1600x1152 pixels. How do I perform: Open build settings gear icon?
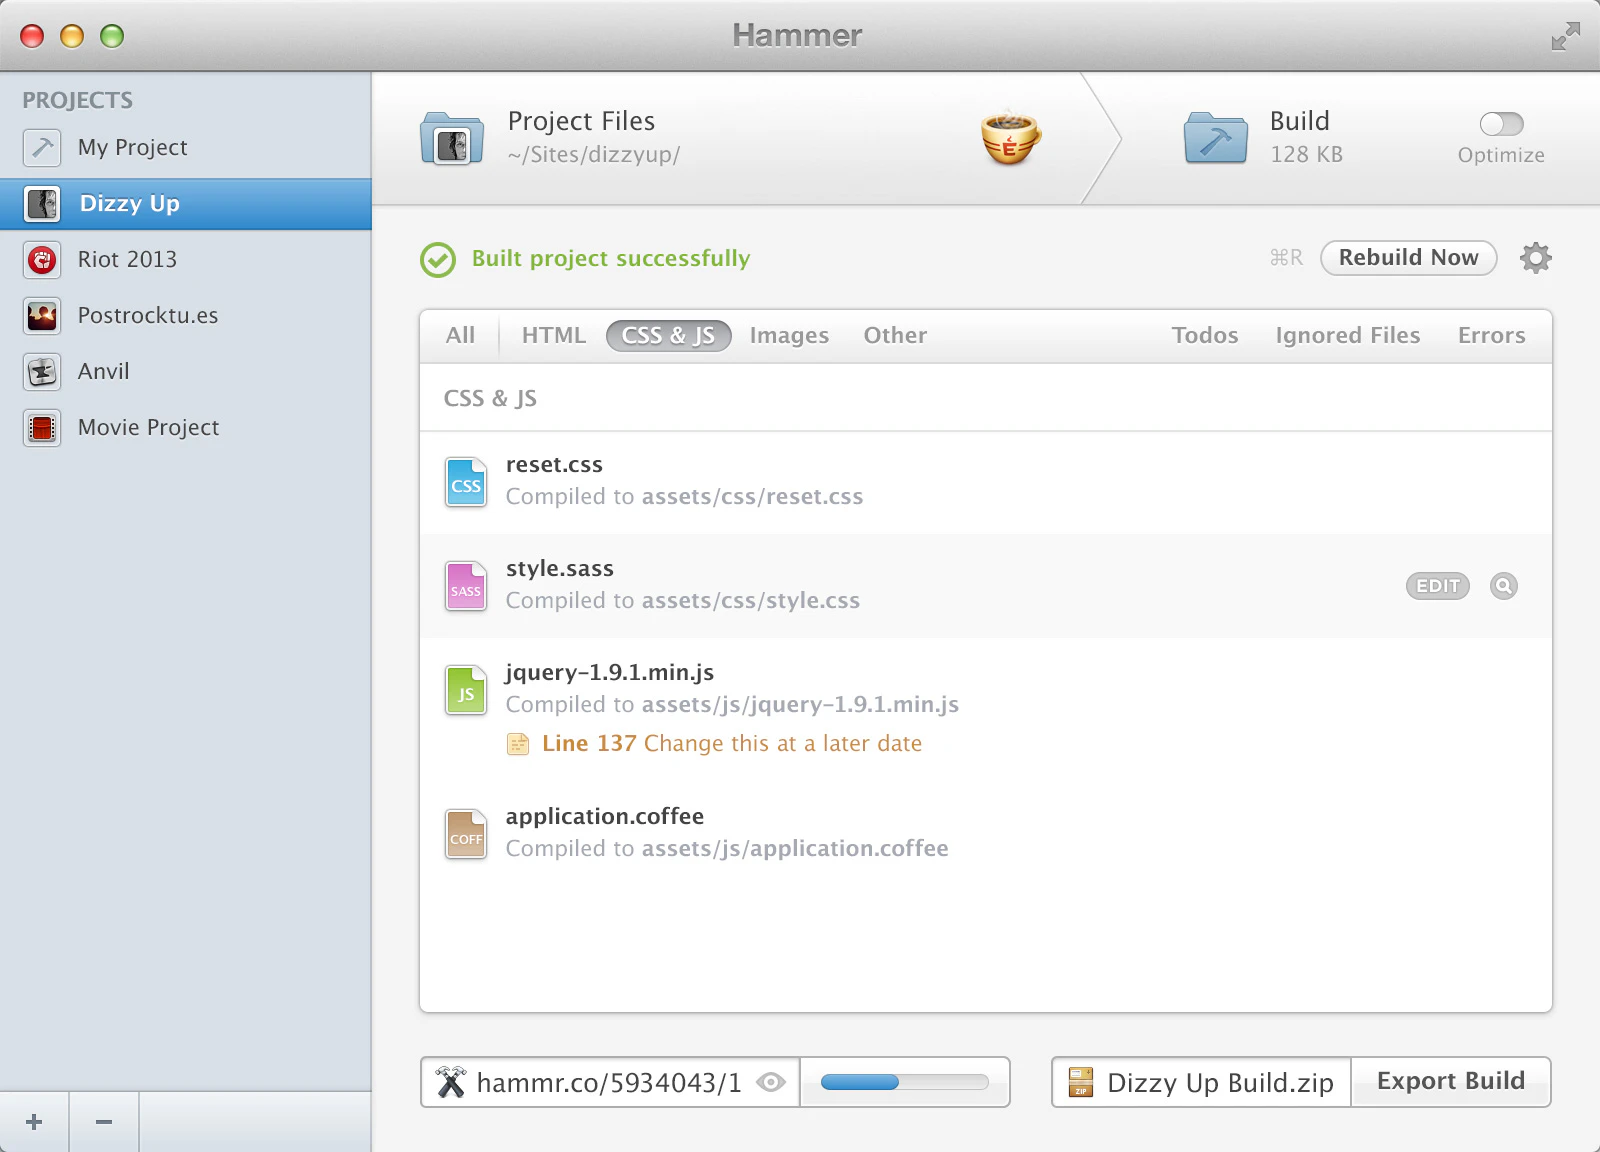[x=1535, y=258]
